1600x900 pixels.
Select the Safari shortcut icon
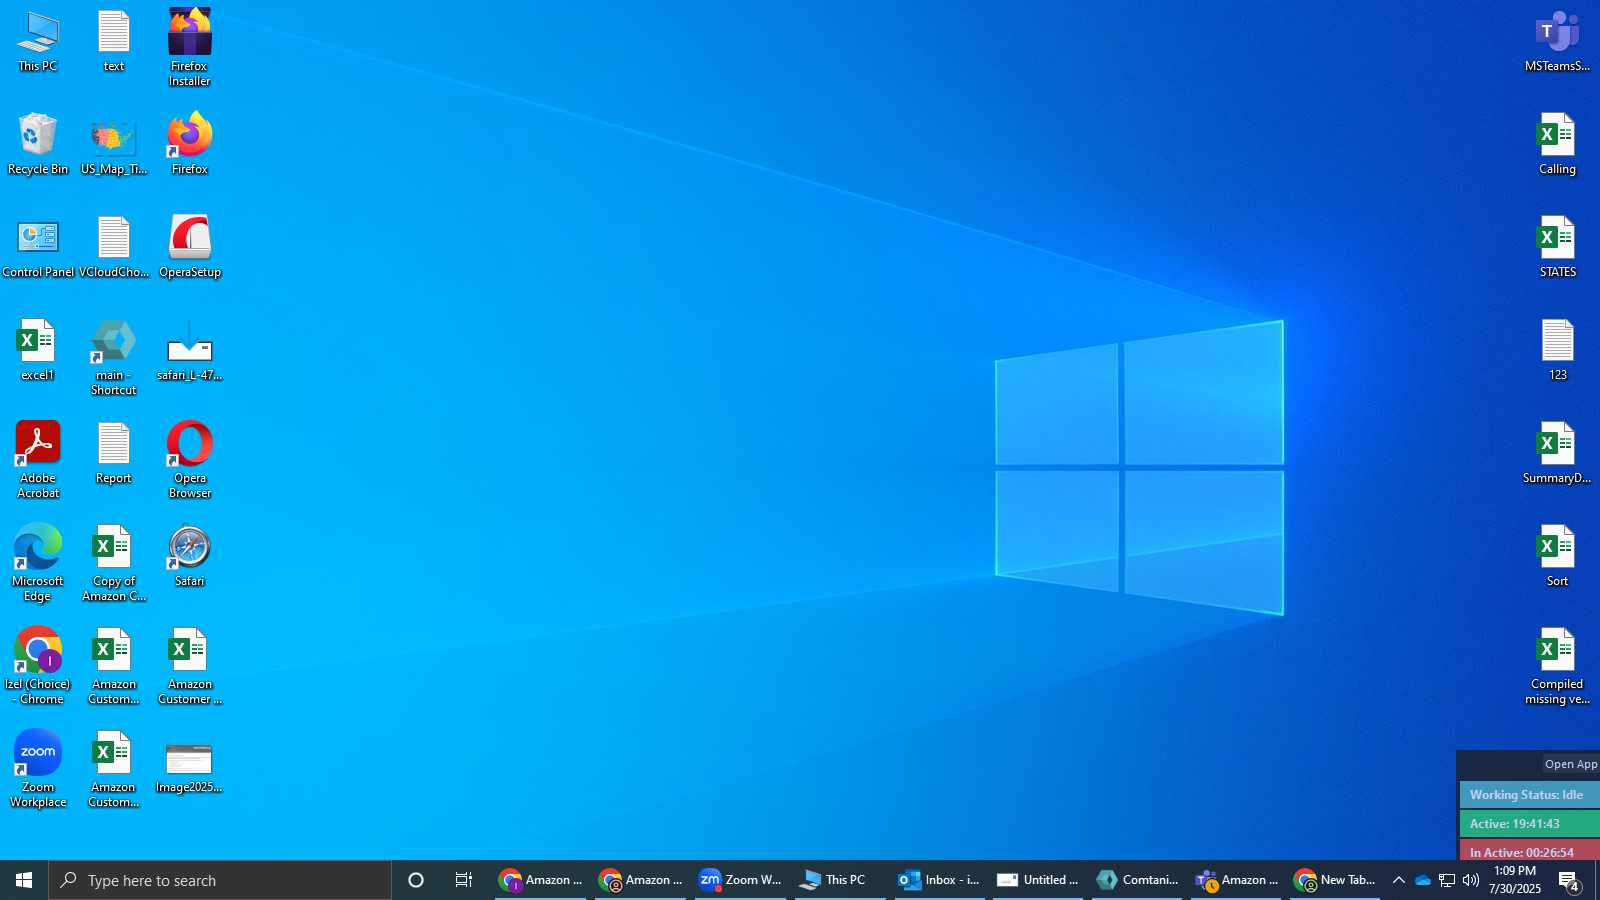190,557
